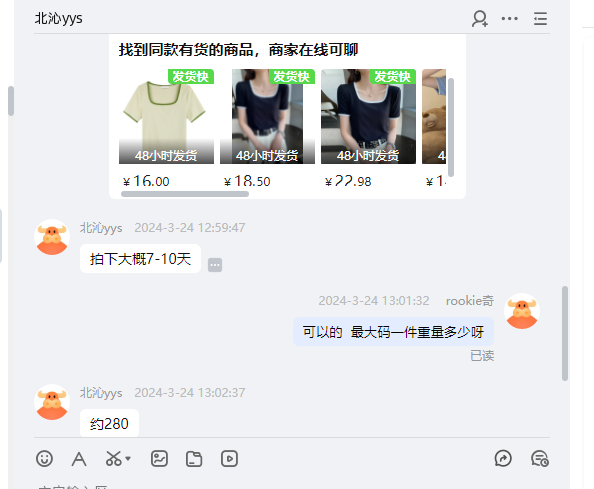
Task: Click the send file folder icon
Action: click(194, 459)
